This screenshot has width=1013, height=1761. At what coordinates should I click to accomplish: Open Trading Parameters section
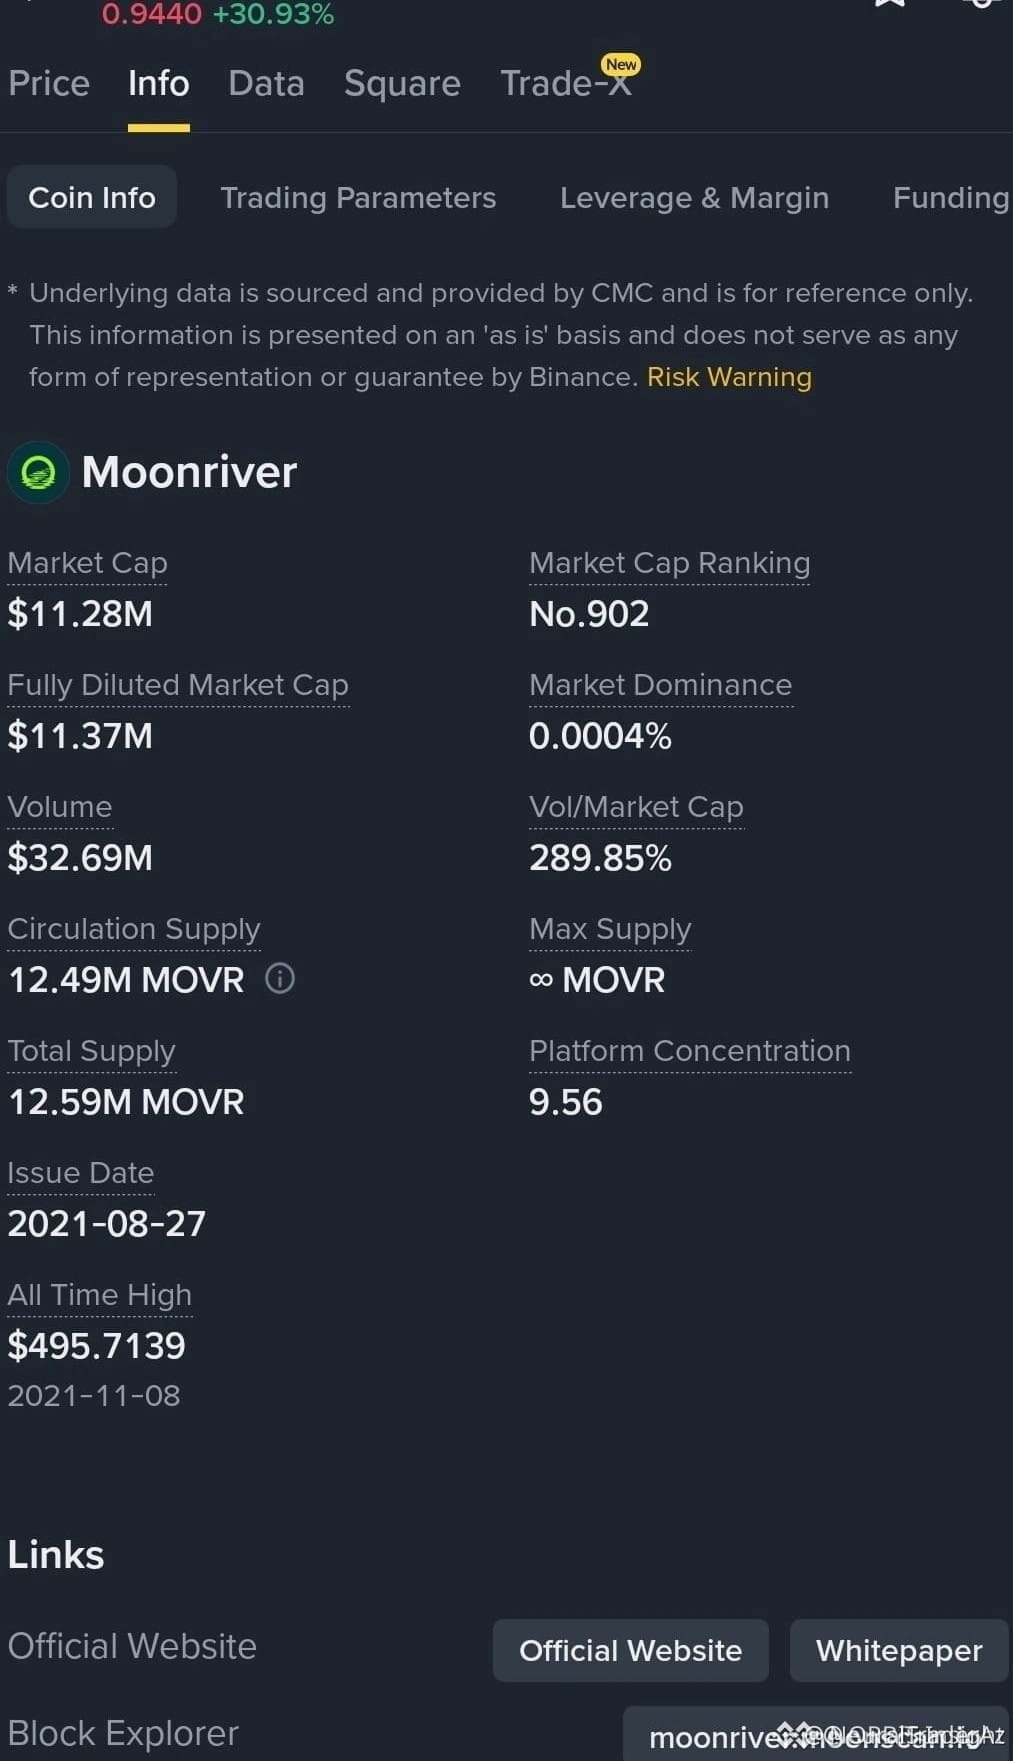click(x=358, y=197)
